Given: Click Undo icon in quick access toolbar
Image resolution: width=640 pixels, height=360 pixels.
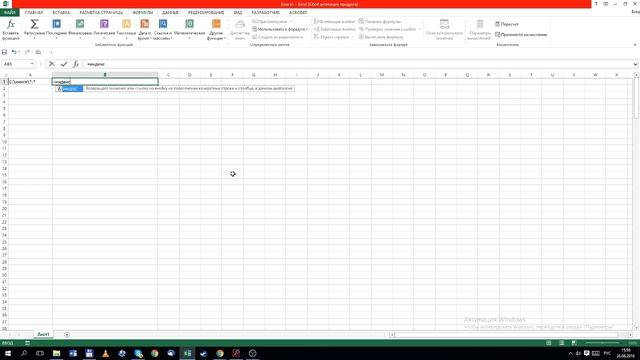Looking at the screenshot, I should click(14, 52).
